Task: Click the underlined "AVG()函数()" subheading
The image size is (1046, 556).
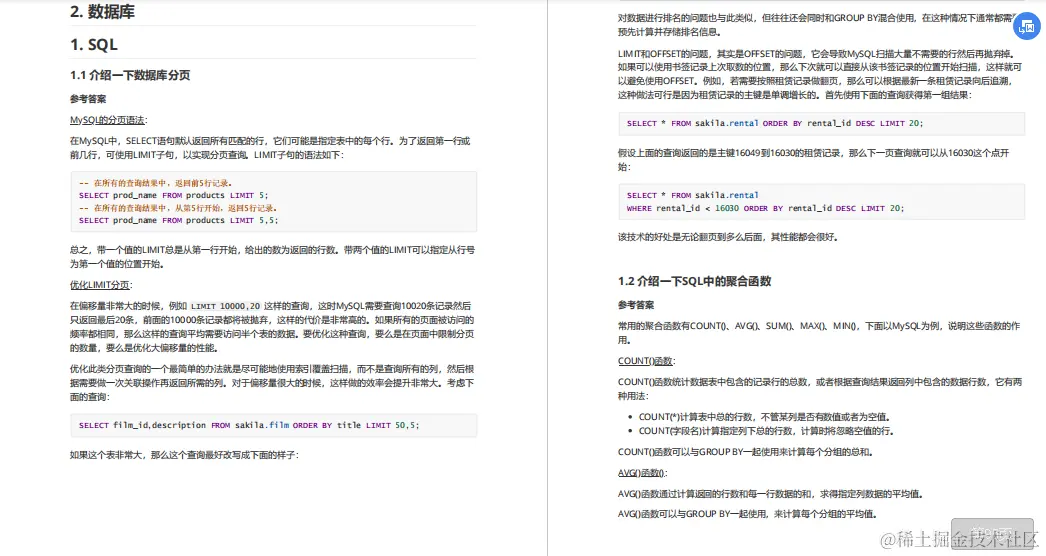Action: pos(641,473)
